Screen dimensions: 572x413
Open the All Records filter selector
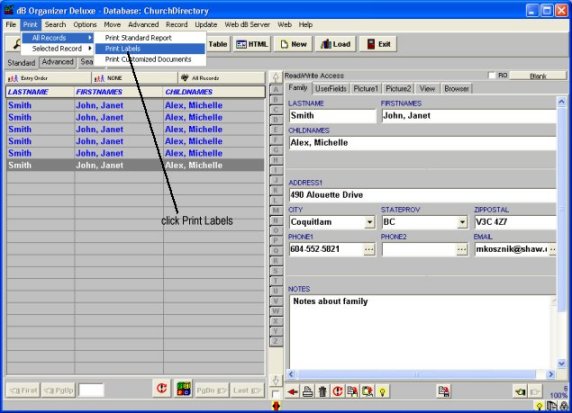coord(221,78)
